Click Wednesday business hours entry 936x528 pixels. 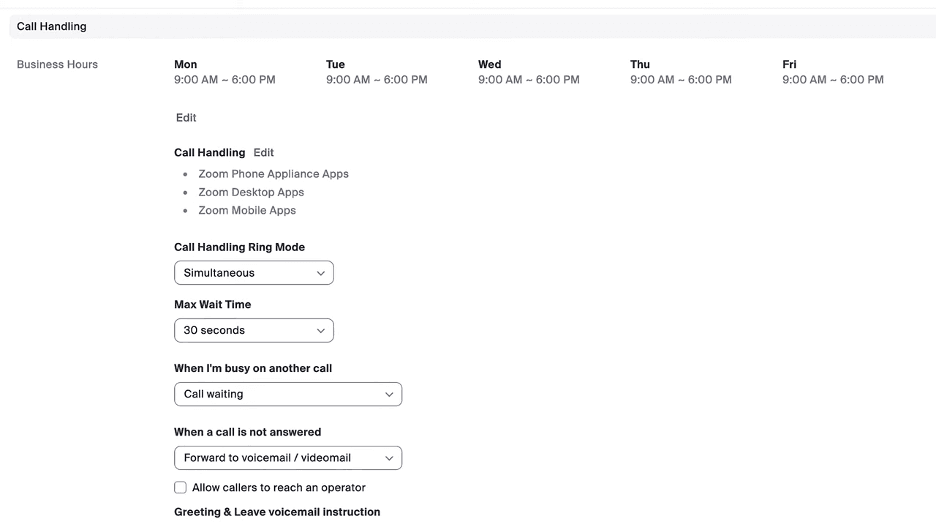(528, 80)
